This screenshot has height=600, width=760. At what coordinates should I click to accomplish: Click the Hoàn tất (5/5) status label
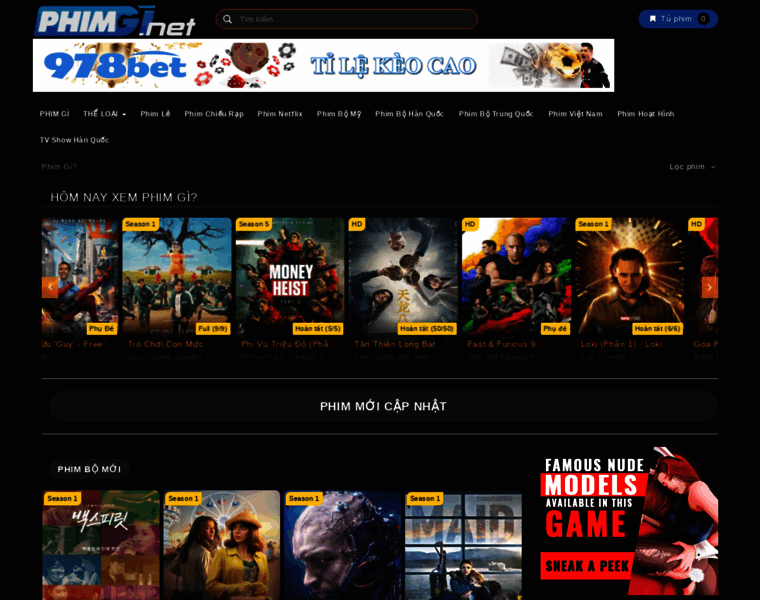pos(318,329)
